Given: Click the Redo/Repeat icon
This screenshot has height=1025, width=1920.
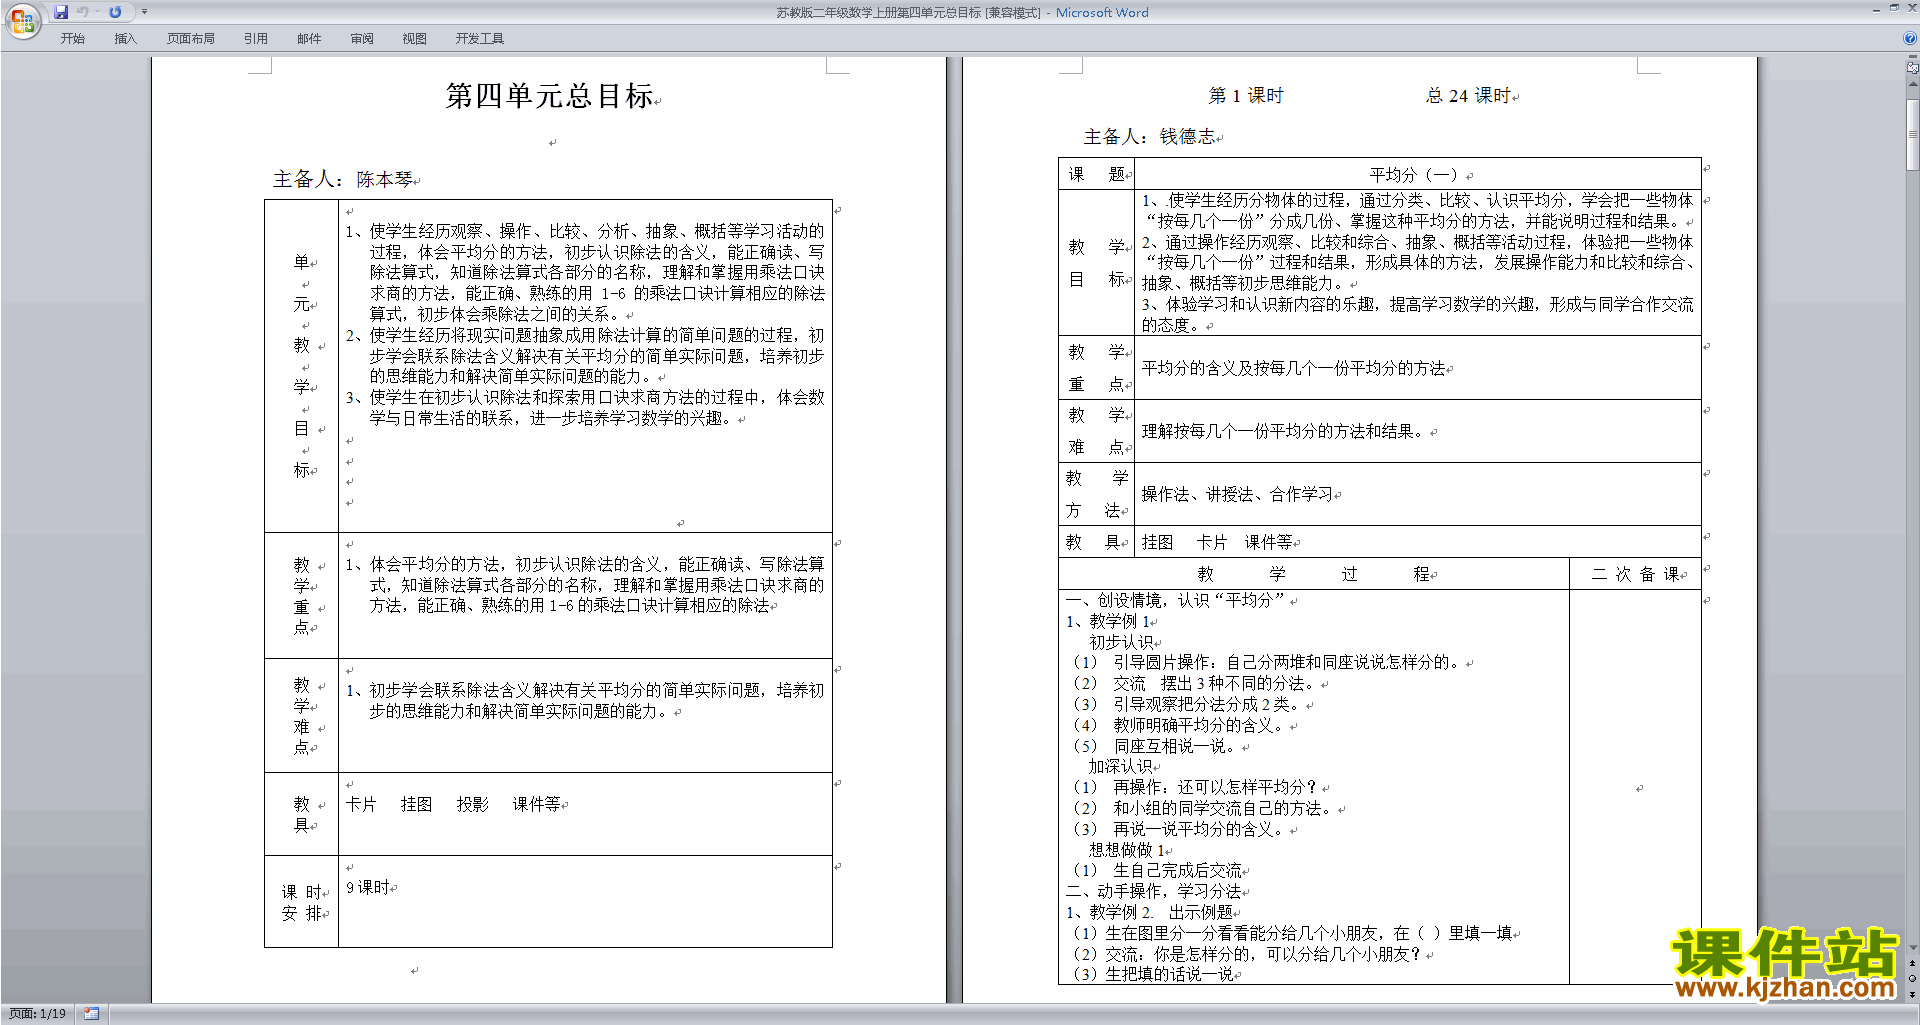Looking at the screenshot, I should pyautogui.click(x=115, y=12).
